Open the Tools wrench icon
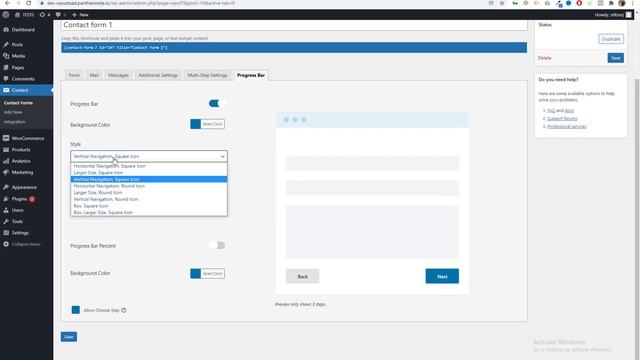This screenshot has height=360, width=640. (6, 222)
